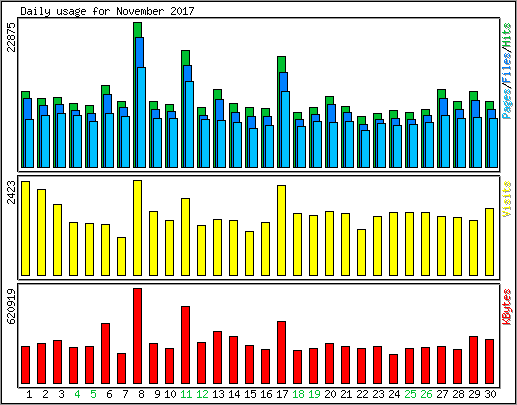
Task: Select the cyan Pages bar for day 17
Action: point(286,129)
